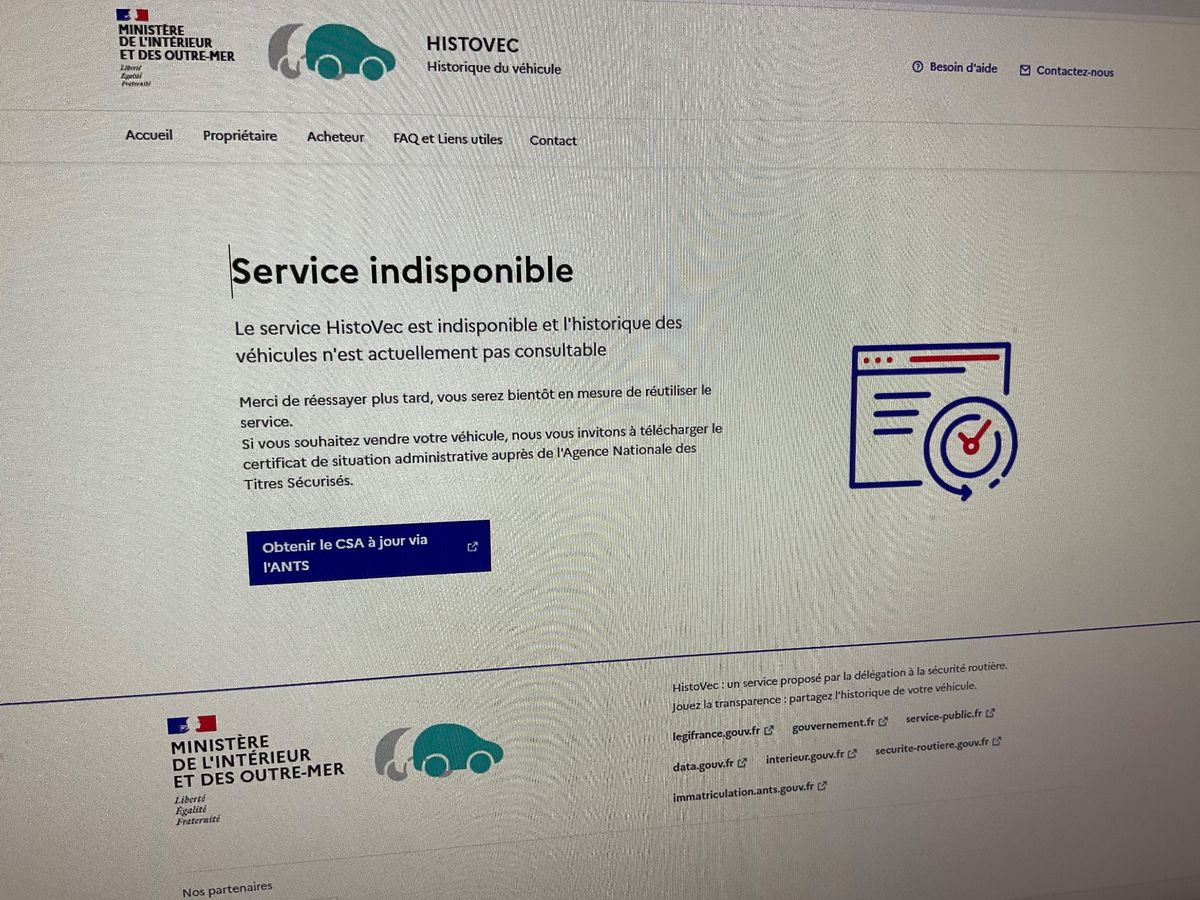Open interieur.gouv.fr footer link
This screenshot has height=900, width=1200.
(x=811, y=757)
